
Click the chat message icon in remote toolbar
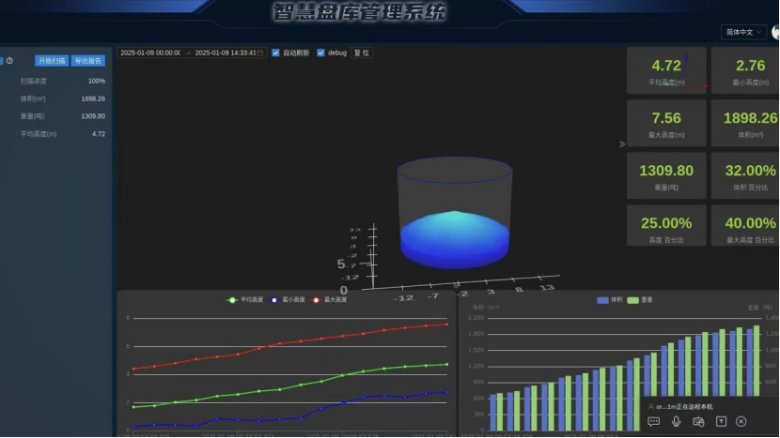pyautogui.click(x=654, y=422)
